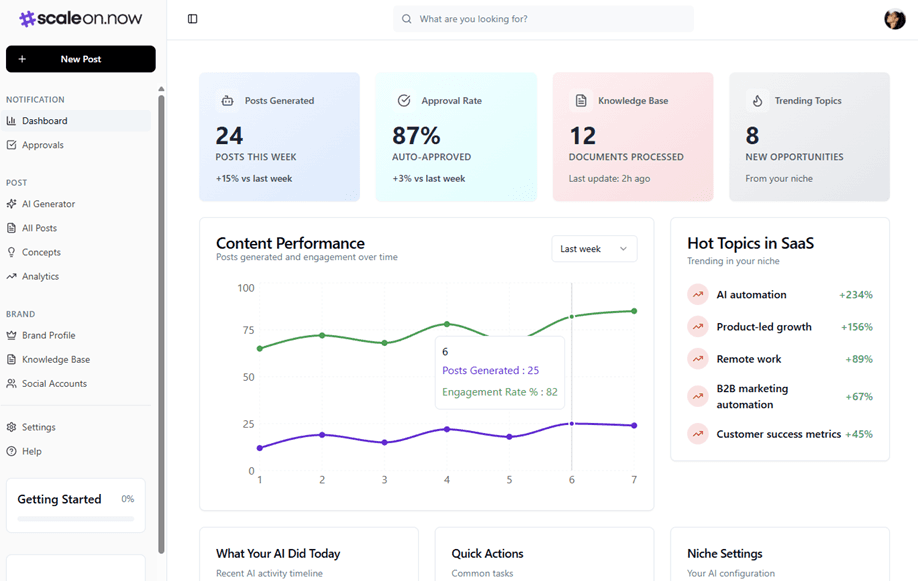The width and height of the screenshot is (918, 581).
Task: Click the Trending Topics flame icon
Action: (x=757, y=100)
